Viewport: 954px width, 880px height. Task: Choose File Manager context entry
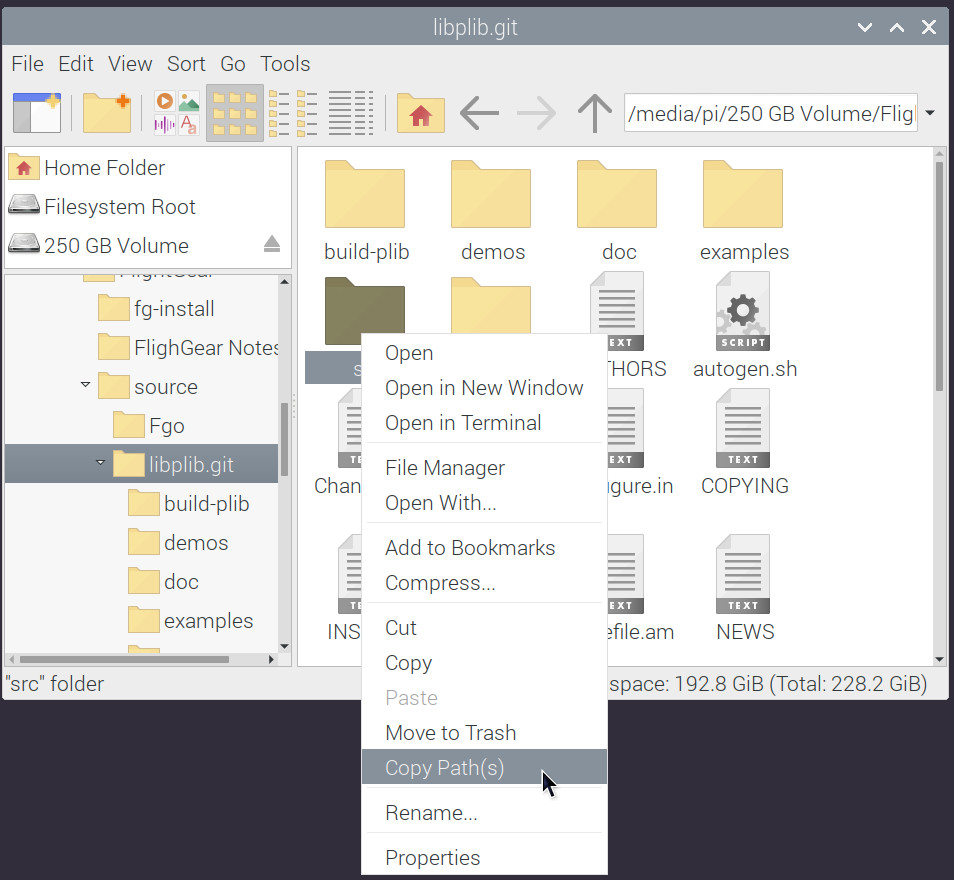pyautogui.click(x=484, y=468)
